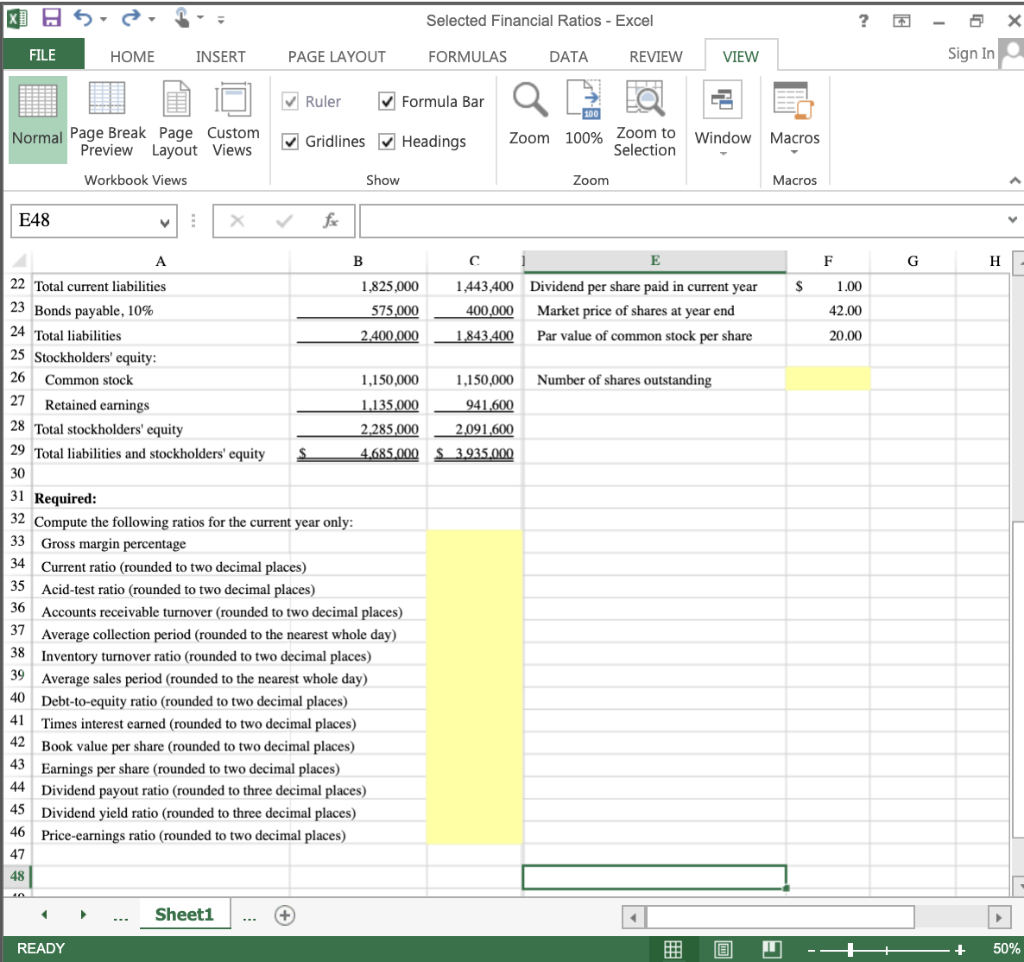
Task: Open Undo history dropdown arrow
Action: (103, 20)
